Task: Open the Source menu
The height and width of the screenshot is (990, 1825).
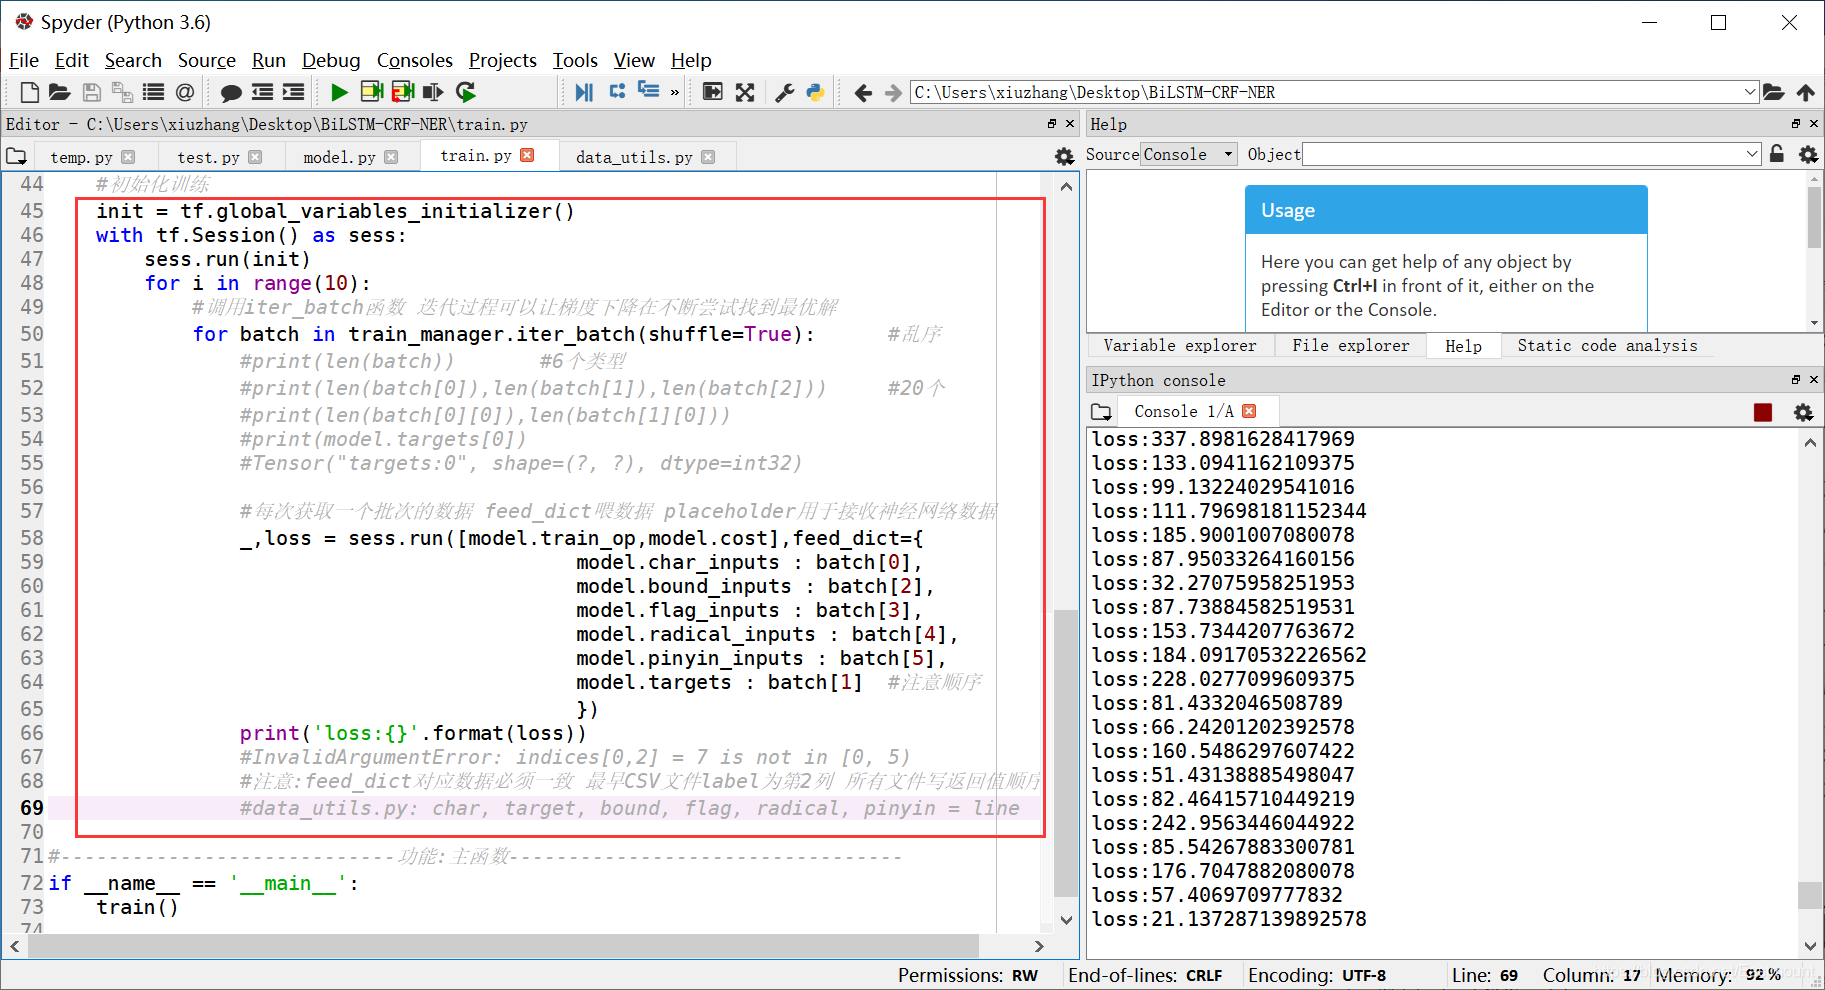Action: click(x=207, y=60)
